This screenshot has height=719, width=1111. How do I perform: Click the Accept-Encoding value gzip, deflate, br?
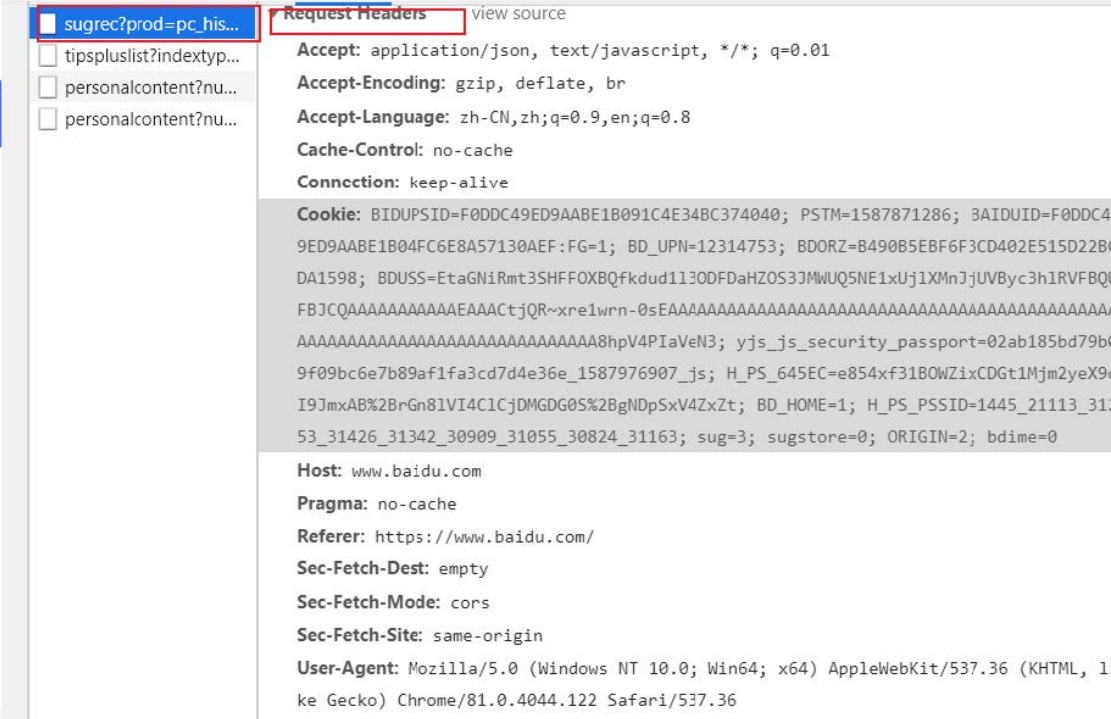[540, 84]
